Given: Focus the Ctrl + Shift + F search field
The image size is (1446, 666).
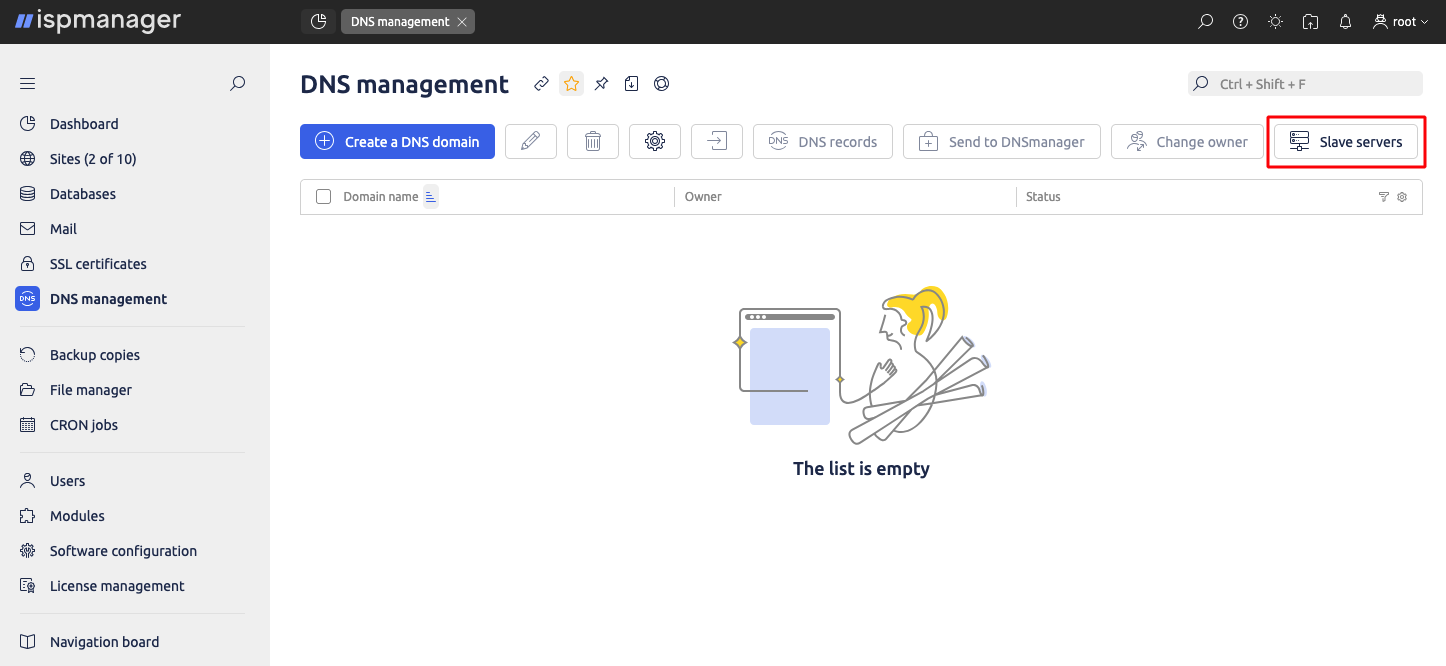Looking at the screenshot, I should pyautogui.click(x=1305, y=84).
